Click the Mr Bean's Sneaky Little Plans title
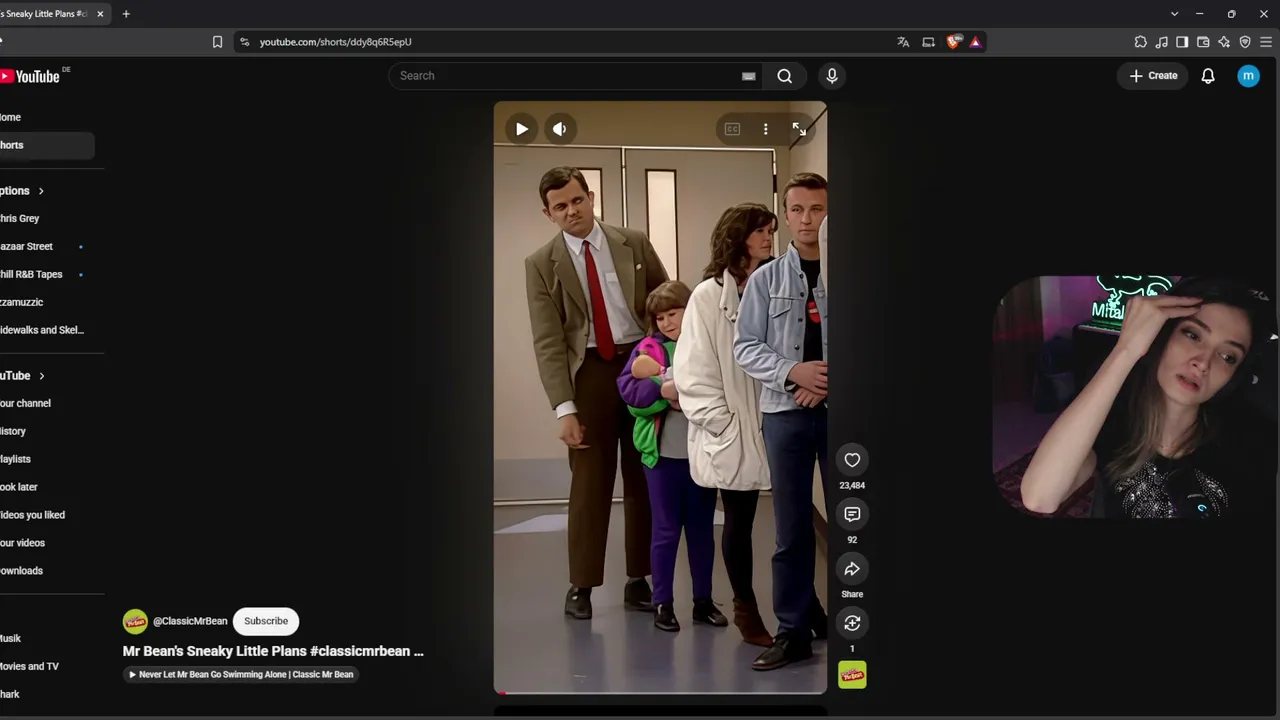The height and width of the screenshot is (720, 1280). (273, 651)
